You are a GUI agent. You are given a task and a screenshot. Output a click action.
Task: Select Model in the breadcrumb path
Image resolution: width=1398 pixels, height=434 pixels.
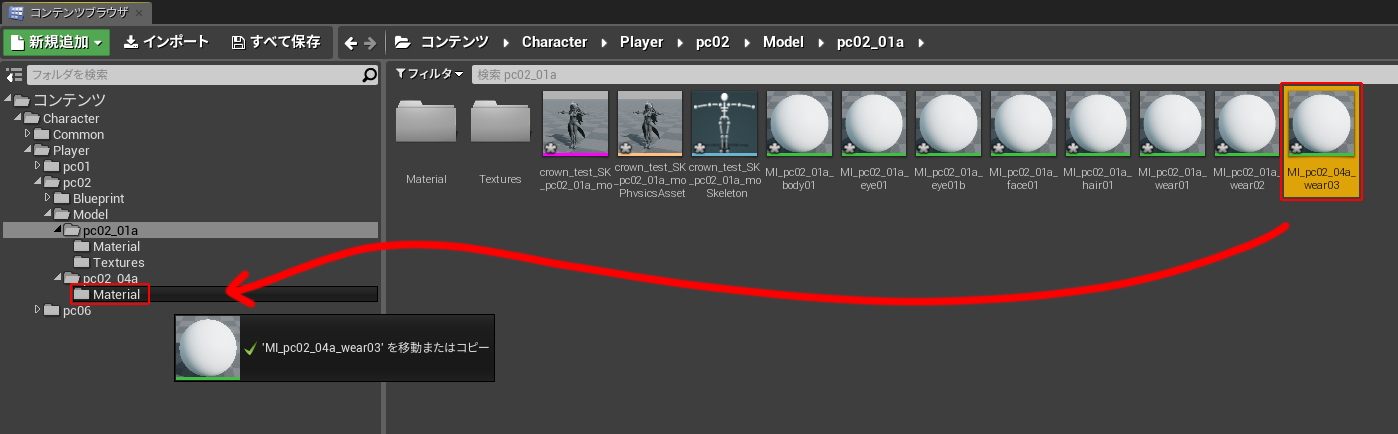pos(783,42)
